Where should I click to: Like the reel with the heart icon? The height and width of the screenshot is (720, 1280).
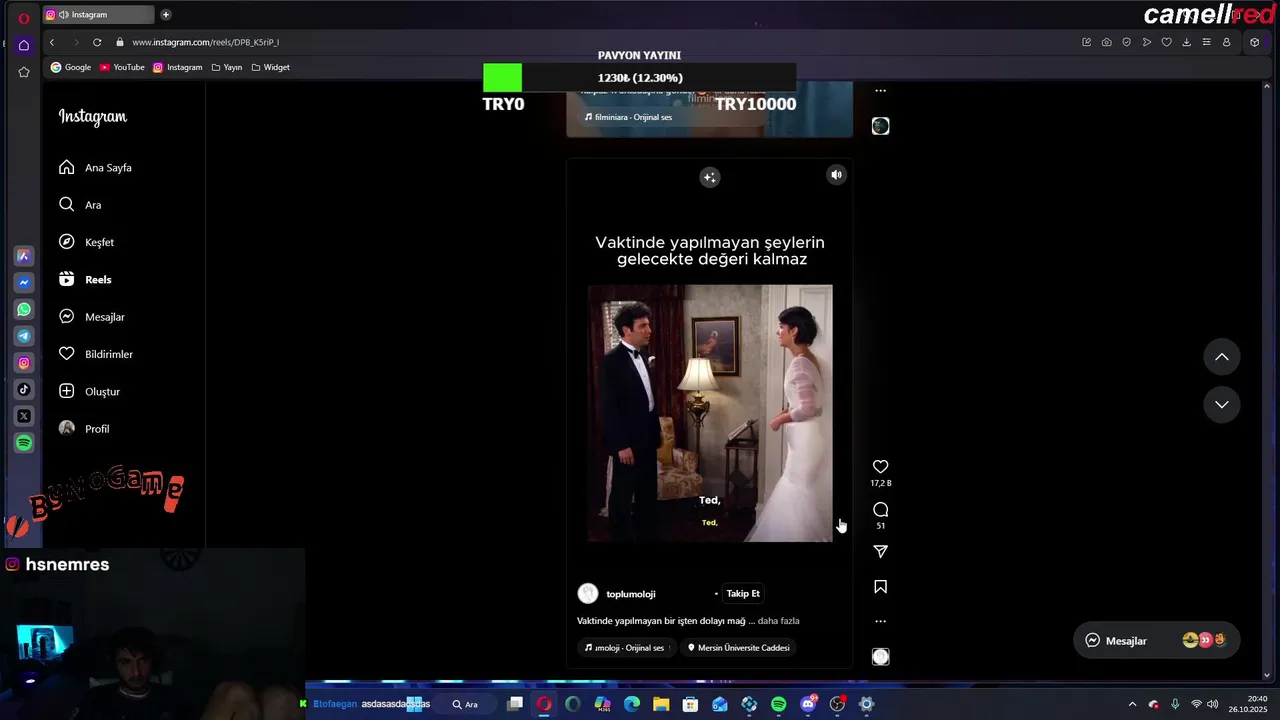pyautogui.click(x=880, y=467)
